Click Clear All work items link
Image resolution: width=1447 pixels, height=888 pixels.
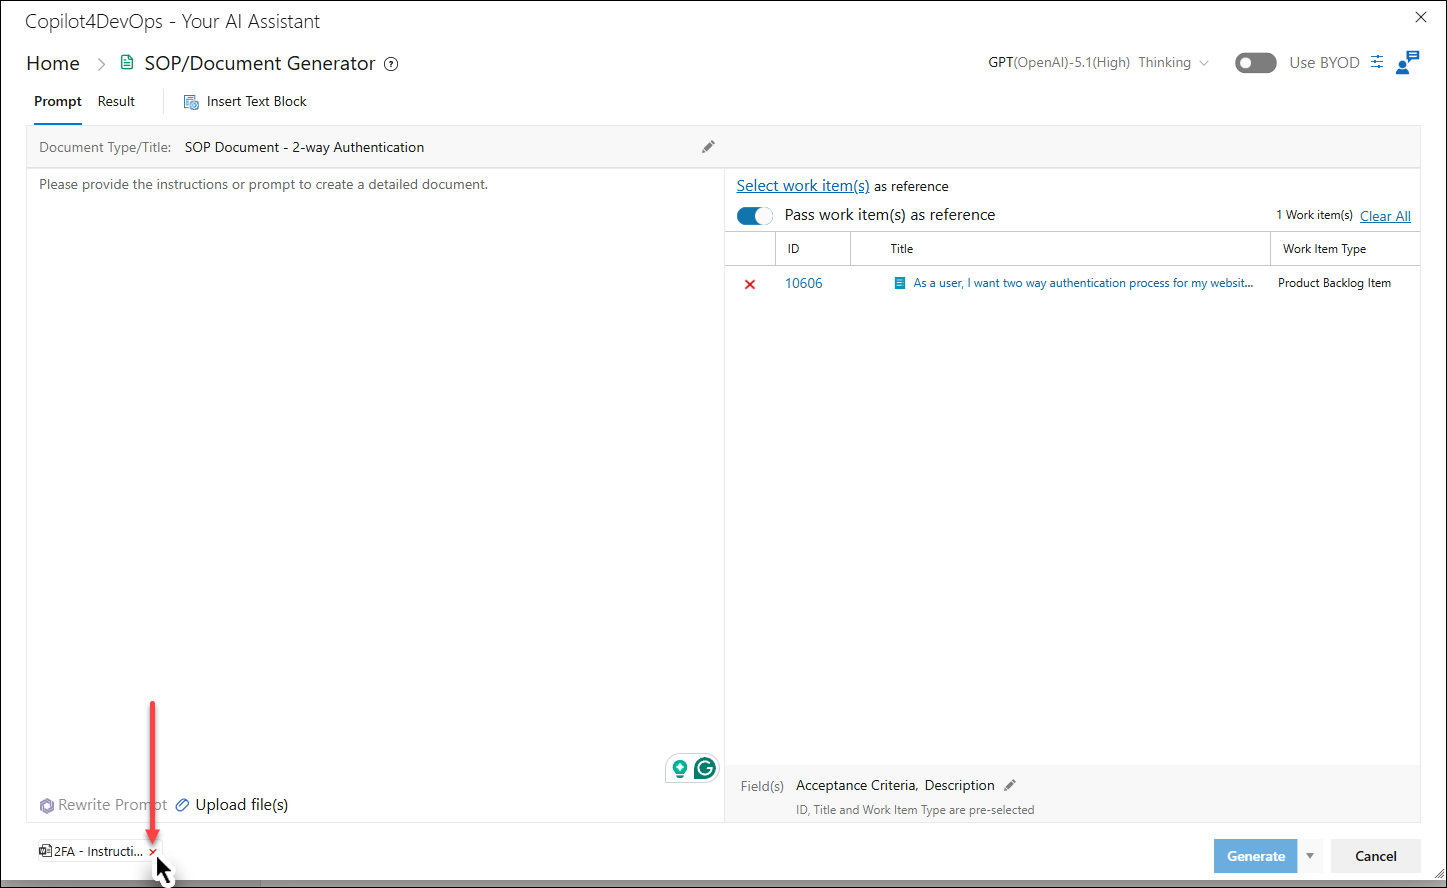(1385, 216)
